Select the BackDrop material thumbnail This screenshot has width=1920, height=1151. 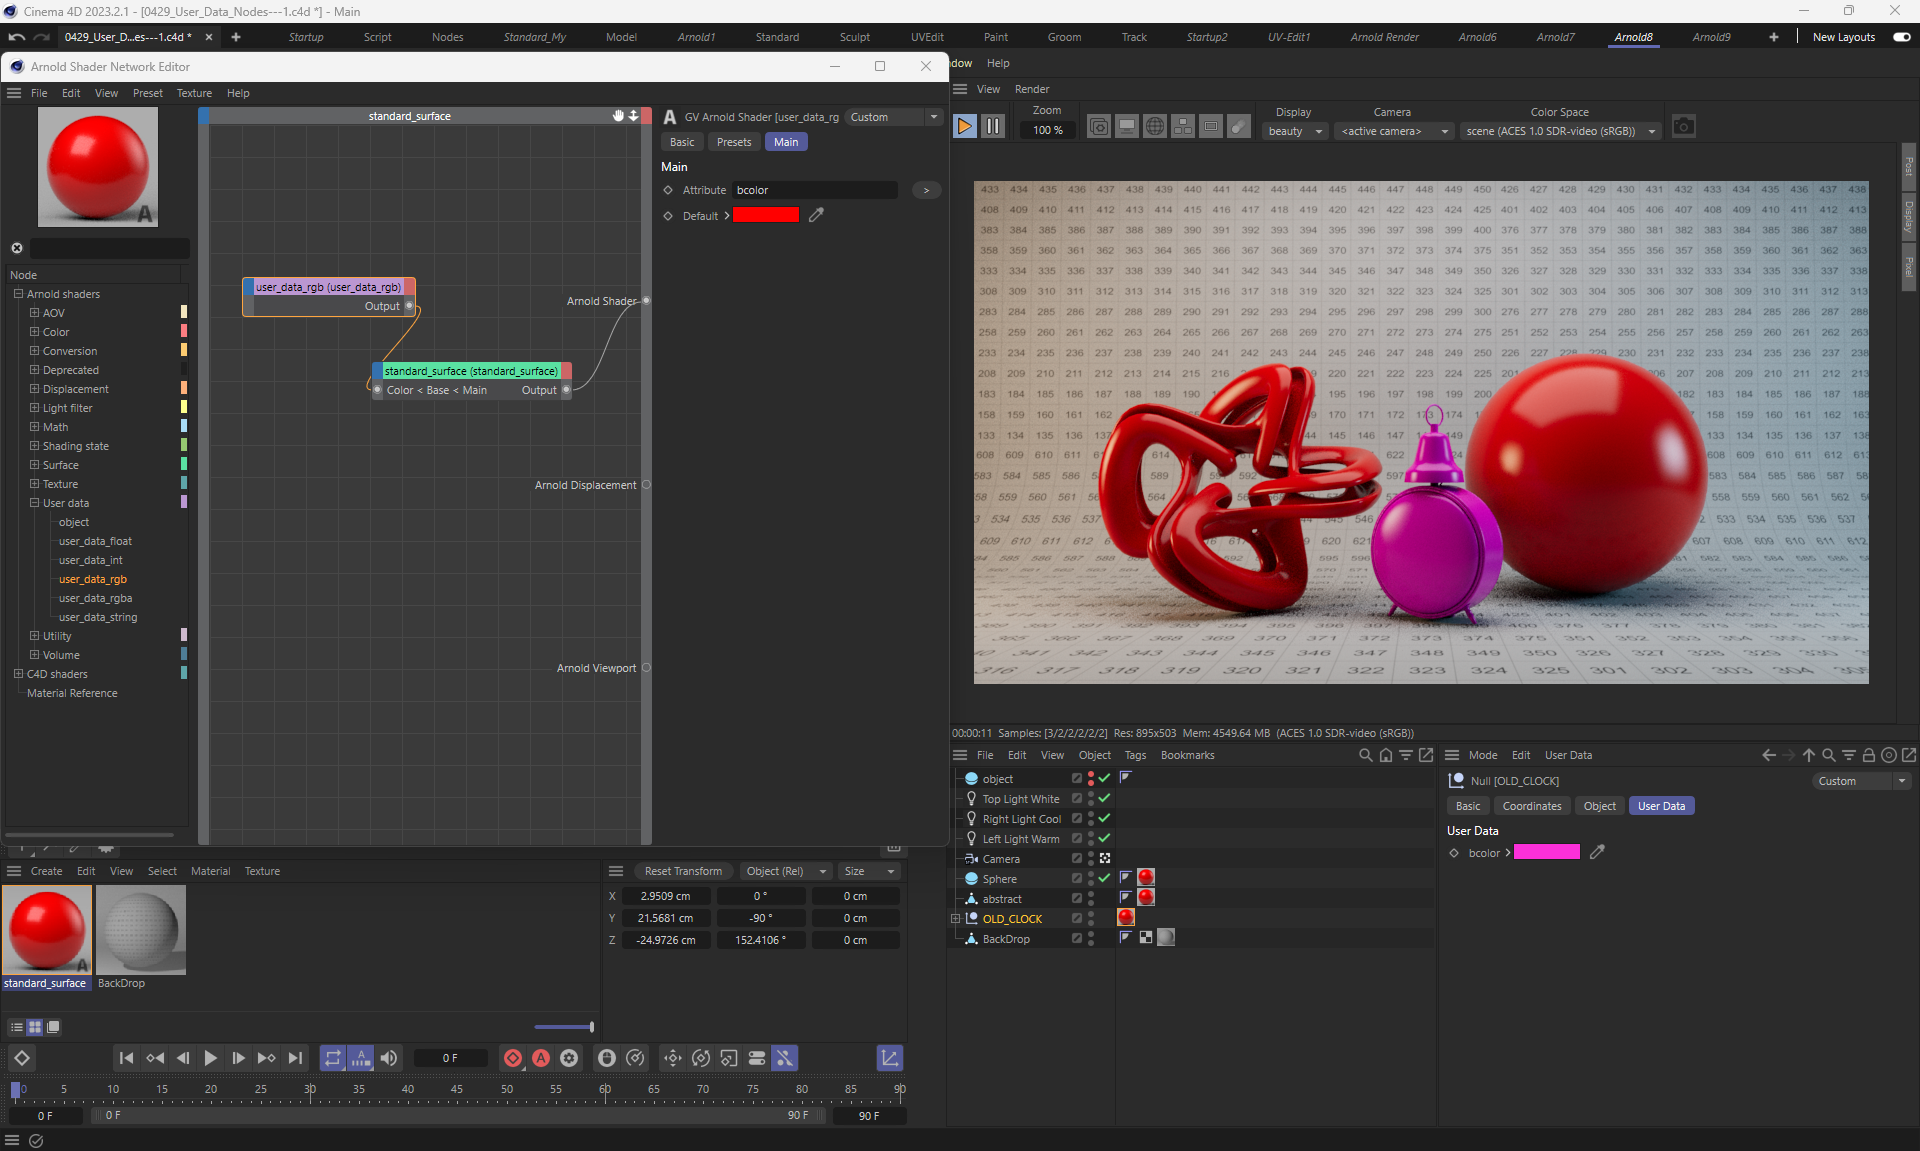coord(141,930)
